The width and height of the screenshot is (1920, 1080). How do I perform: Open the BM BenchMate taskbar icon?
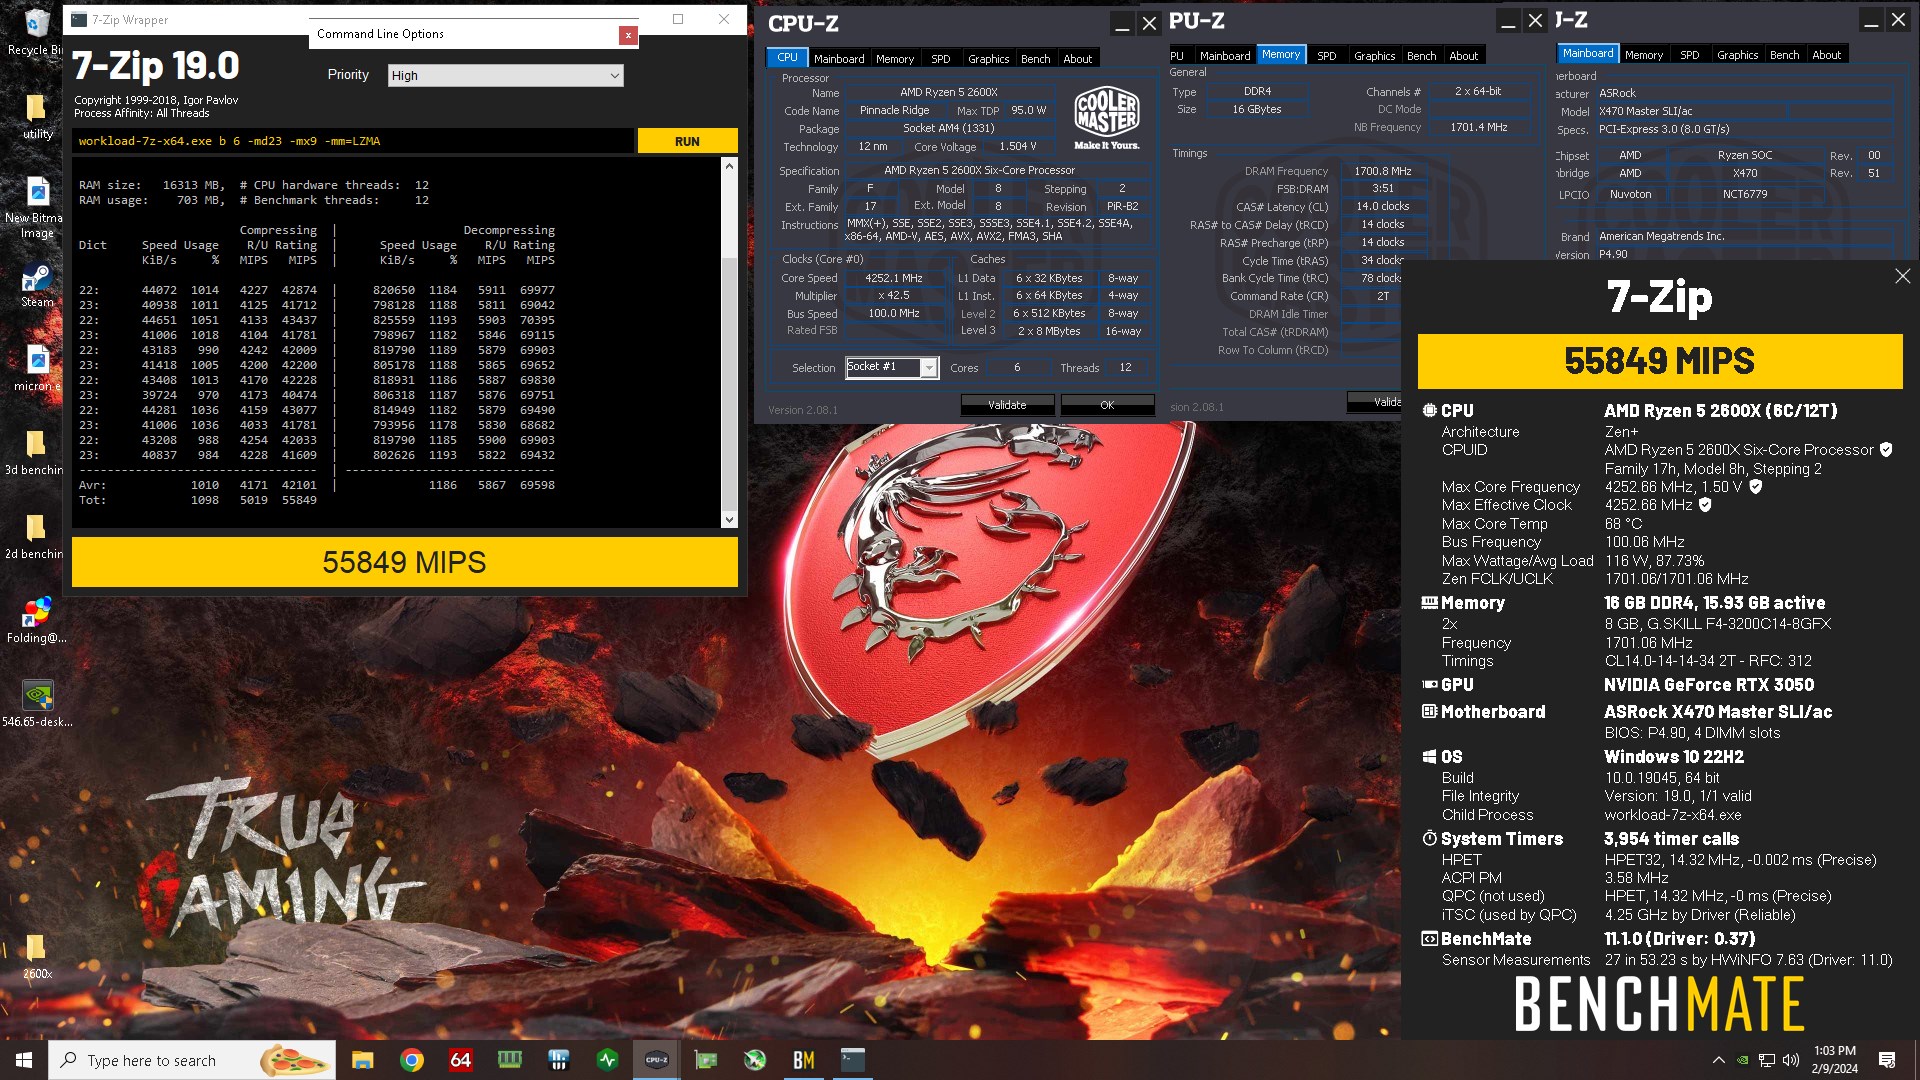pos(803,1060)
